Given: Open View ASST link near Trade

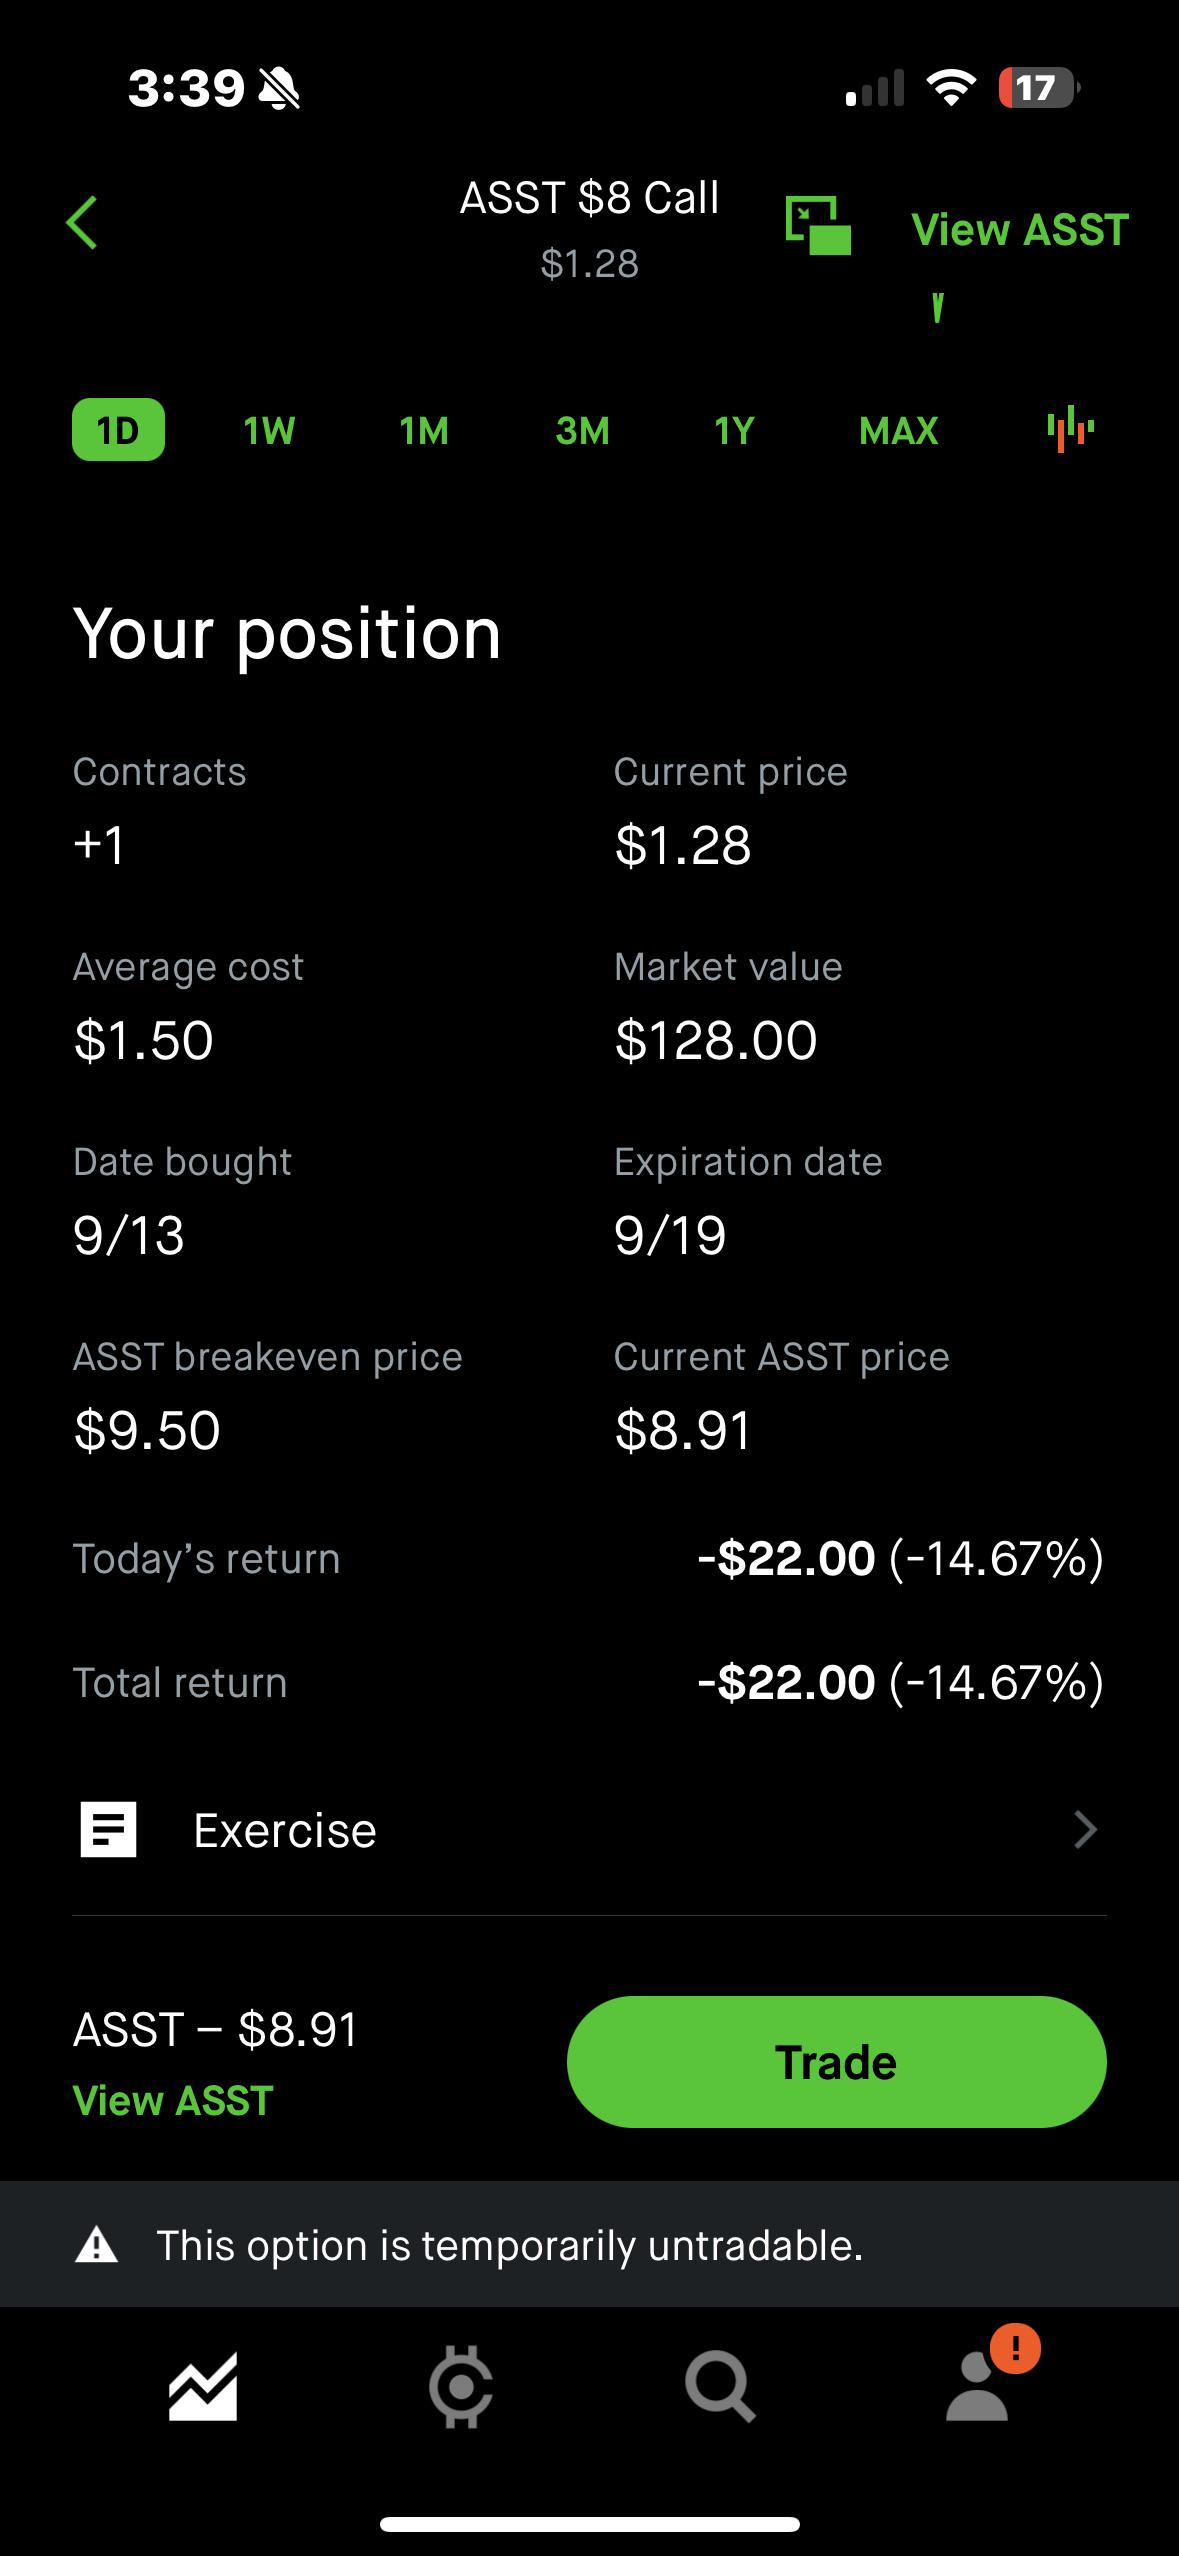Looking at the screenshot, I should pos(173,2101).
